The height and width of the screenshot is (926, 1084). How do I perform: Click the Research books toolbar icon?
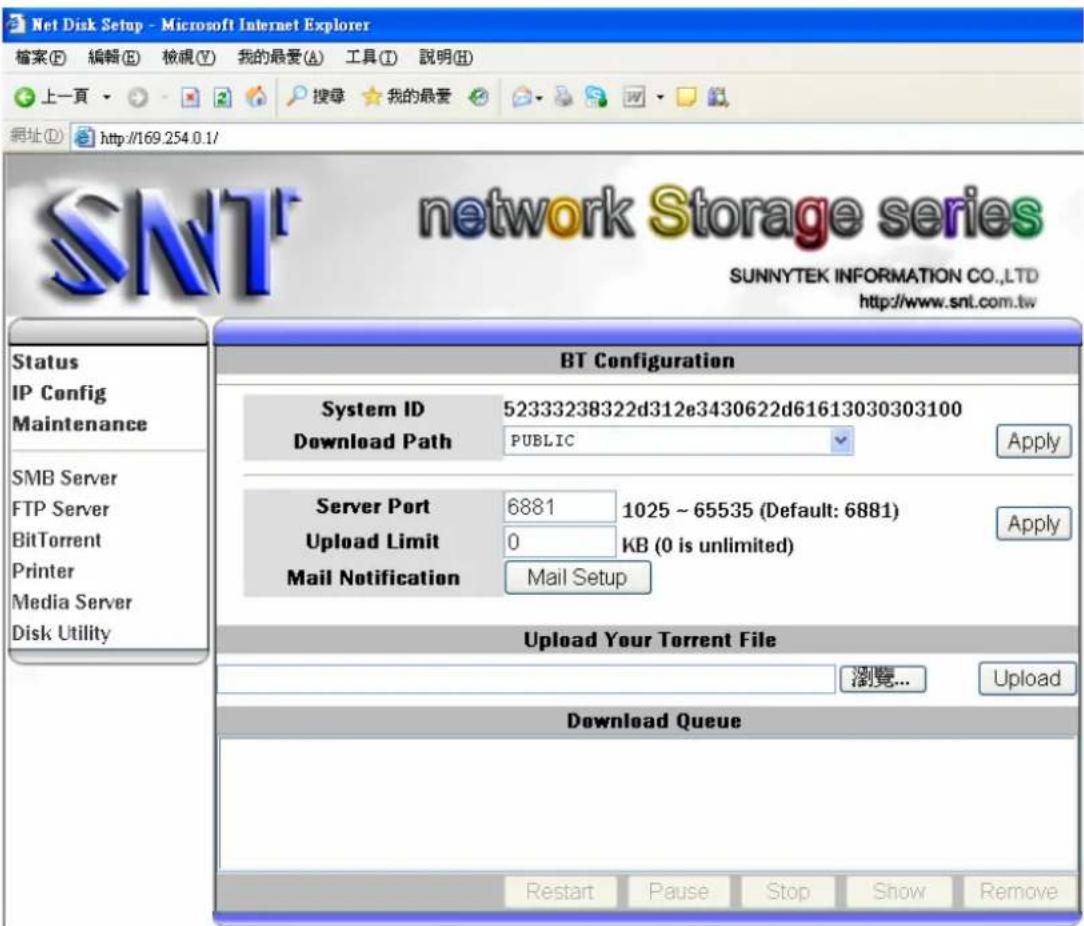coord(718,98)
